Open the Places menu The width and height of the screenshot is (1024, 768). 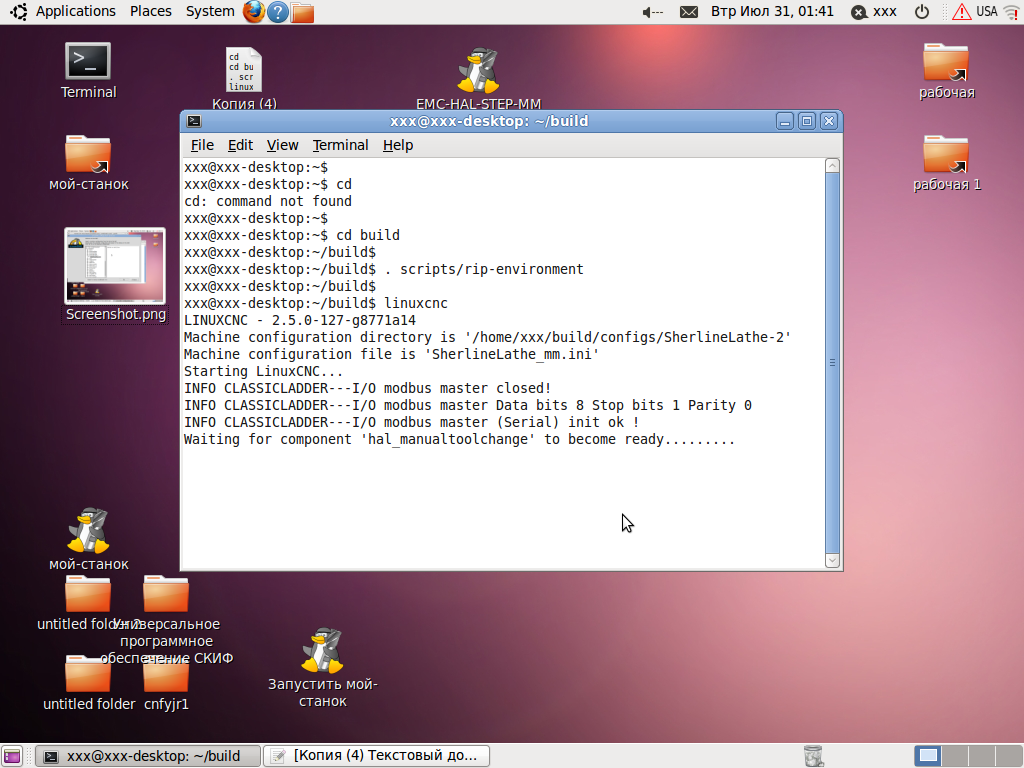150,12
